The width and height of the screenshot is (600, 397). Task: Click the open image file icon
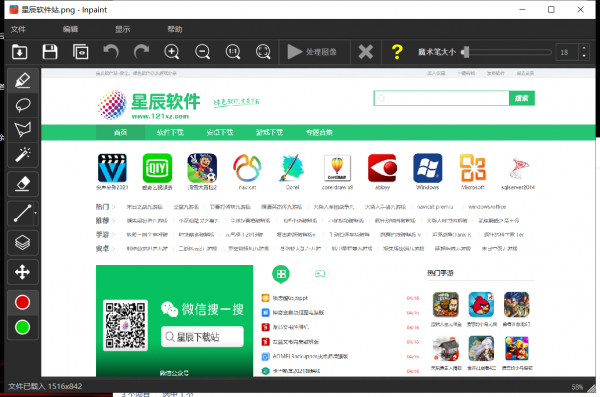pos(20,52)
